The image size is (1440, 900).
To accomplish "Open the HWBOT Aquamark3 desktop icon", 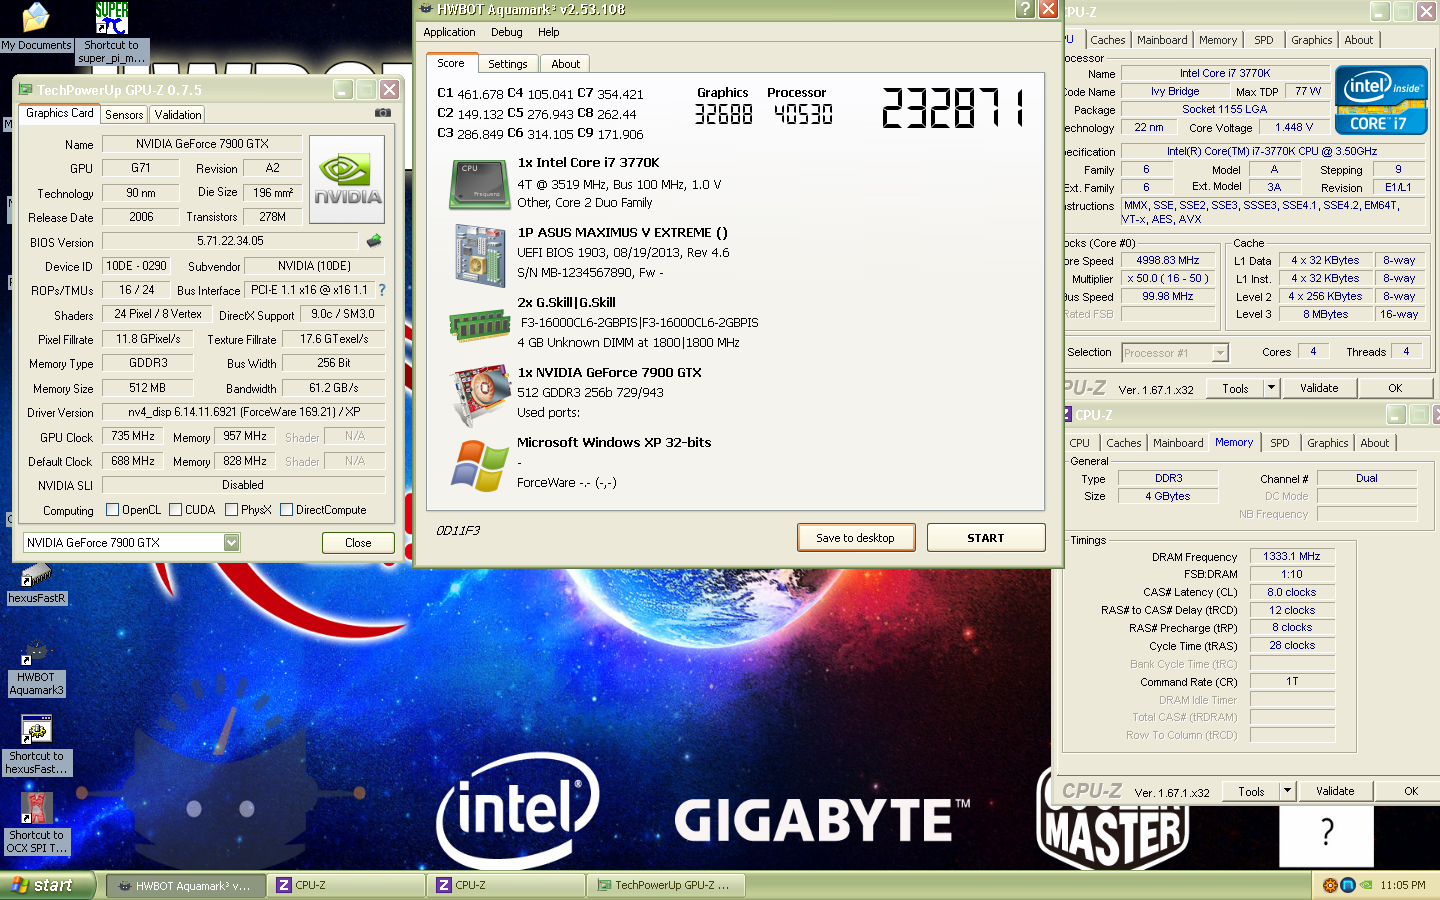I will (36, 668).
